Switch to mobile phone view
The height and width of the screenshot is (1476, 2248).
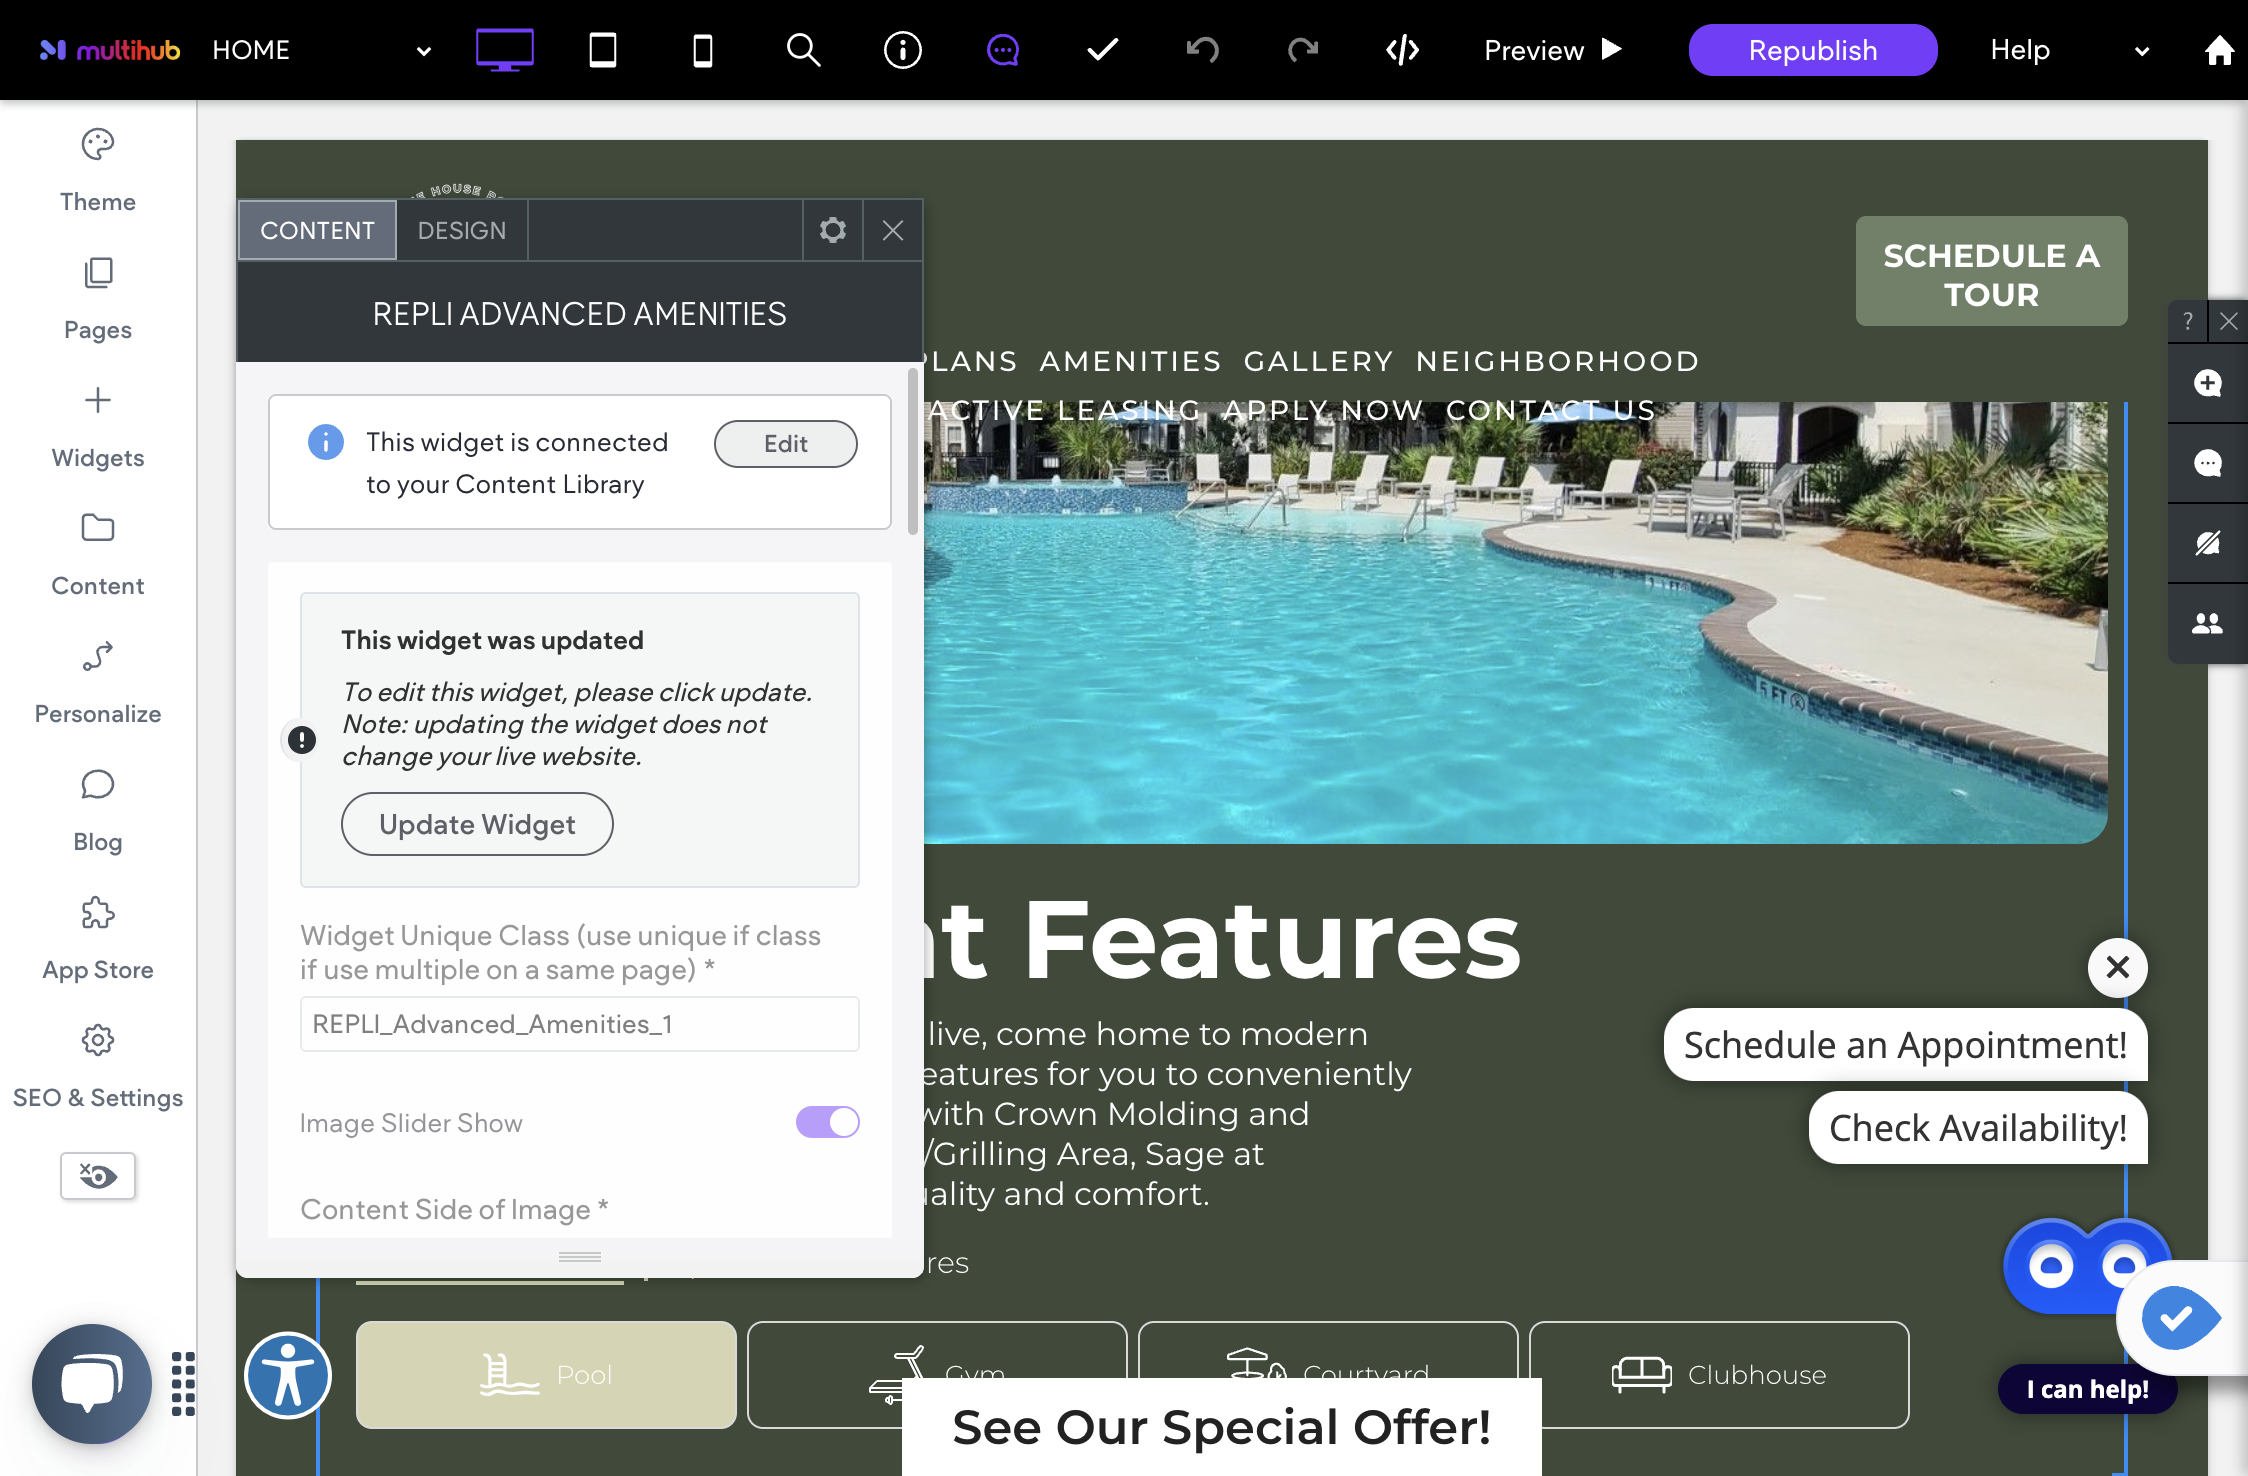click(x=703, y=50)
